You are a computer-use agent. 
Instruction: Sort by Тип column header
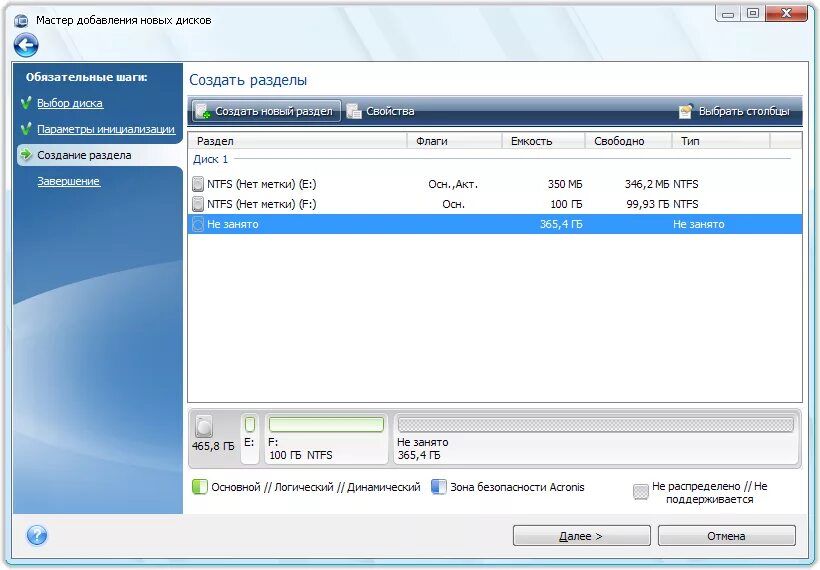pyautogui.click(x=721, y=141)
